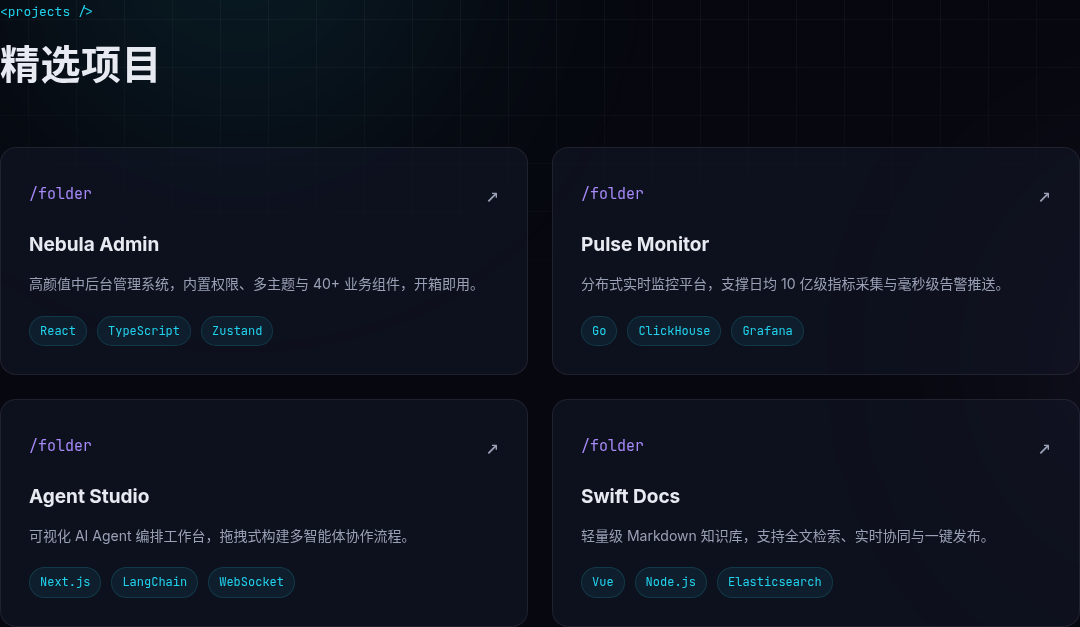Click the <projects /> section label
1080x627 pixels.
pyautogui.click(x=46, y=12)
